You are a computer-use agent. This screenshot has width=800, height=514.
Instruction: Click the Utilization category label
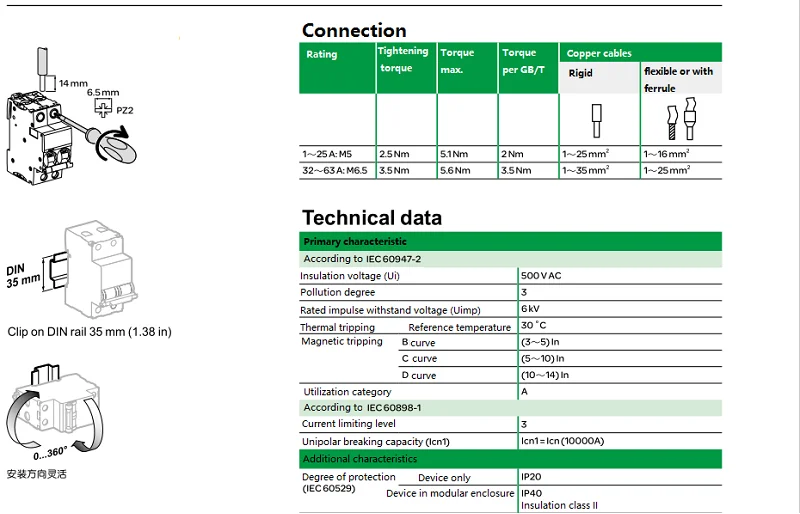(347, 392)
